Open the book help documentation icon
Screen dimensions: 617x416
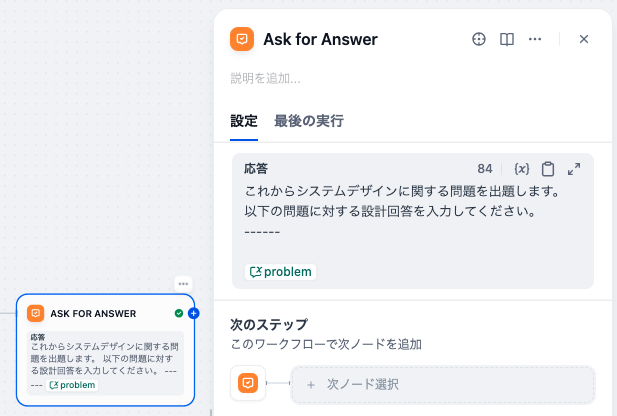pyautogui.click(x=506, y=39)
